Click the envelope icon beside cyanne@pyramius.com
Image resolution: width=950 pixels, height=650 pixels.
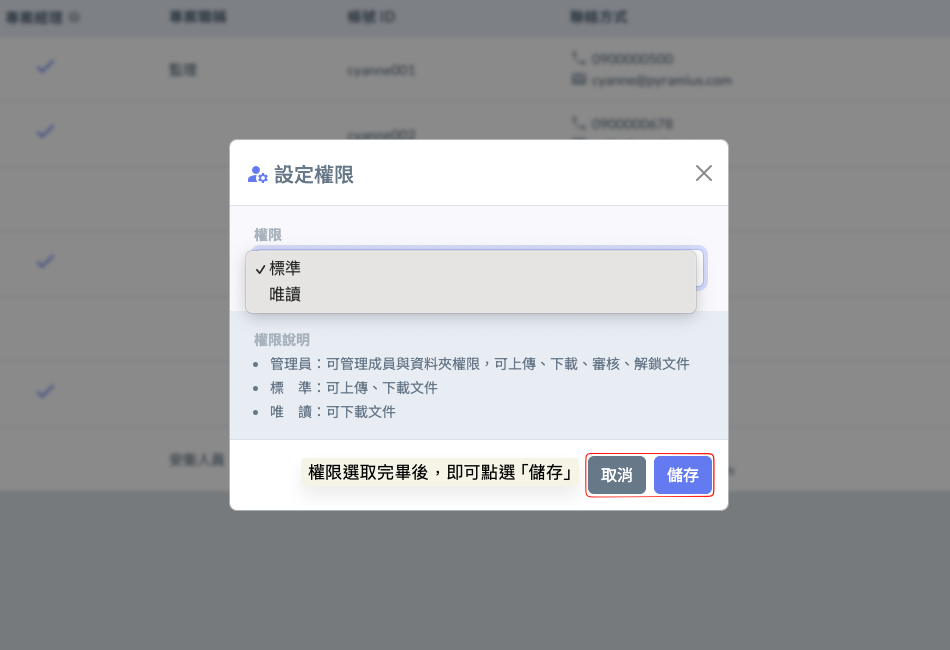coord(578,79)
